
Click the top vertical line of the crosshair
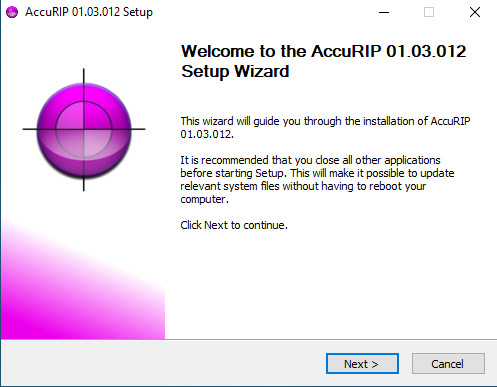tap(84, 76)
